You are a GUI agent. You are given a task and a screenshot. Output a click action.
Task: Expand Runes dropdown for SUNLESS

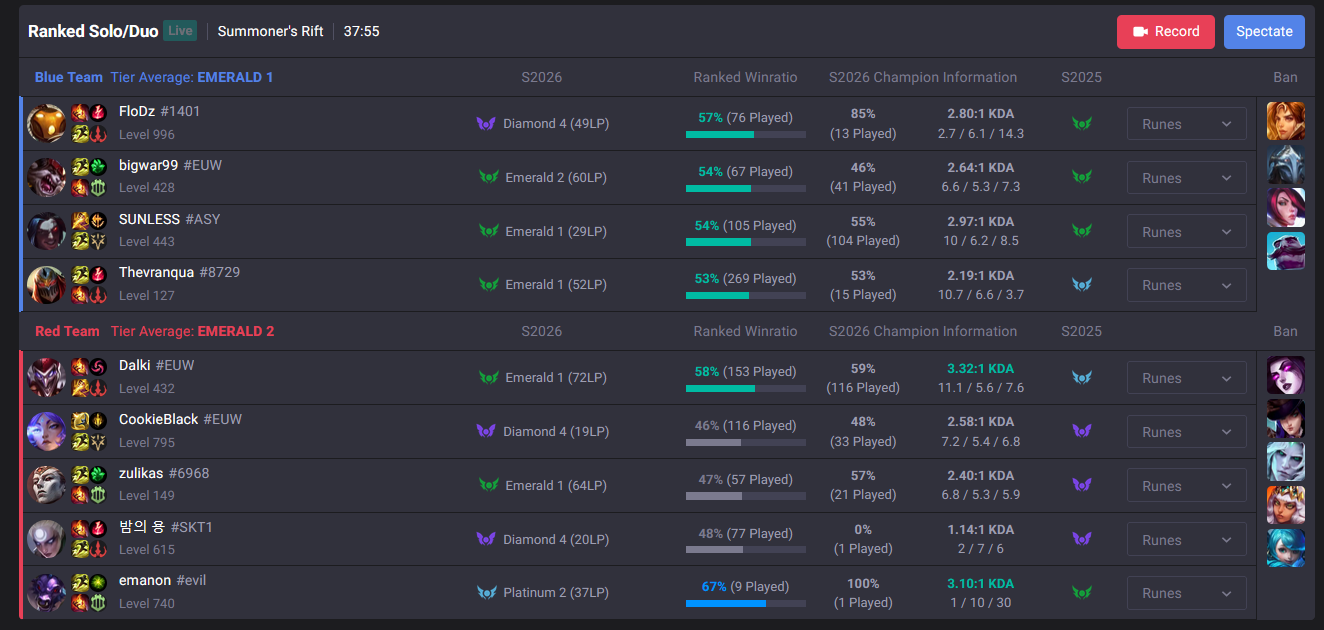coord(1186,232)
